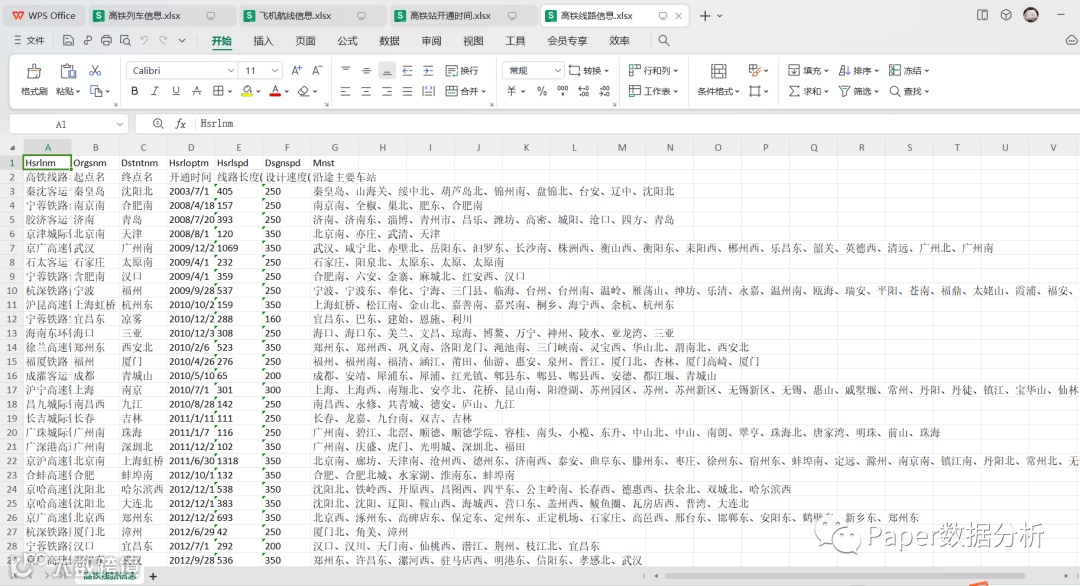Align text to top of cell

346,70
